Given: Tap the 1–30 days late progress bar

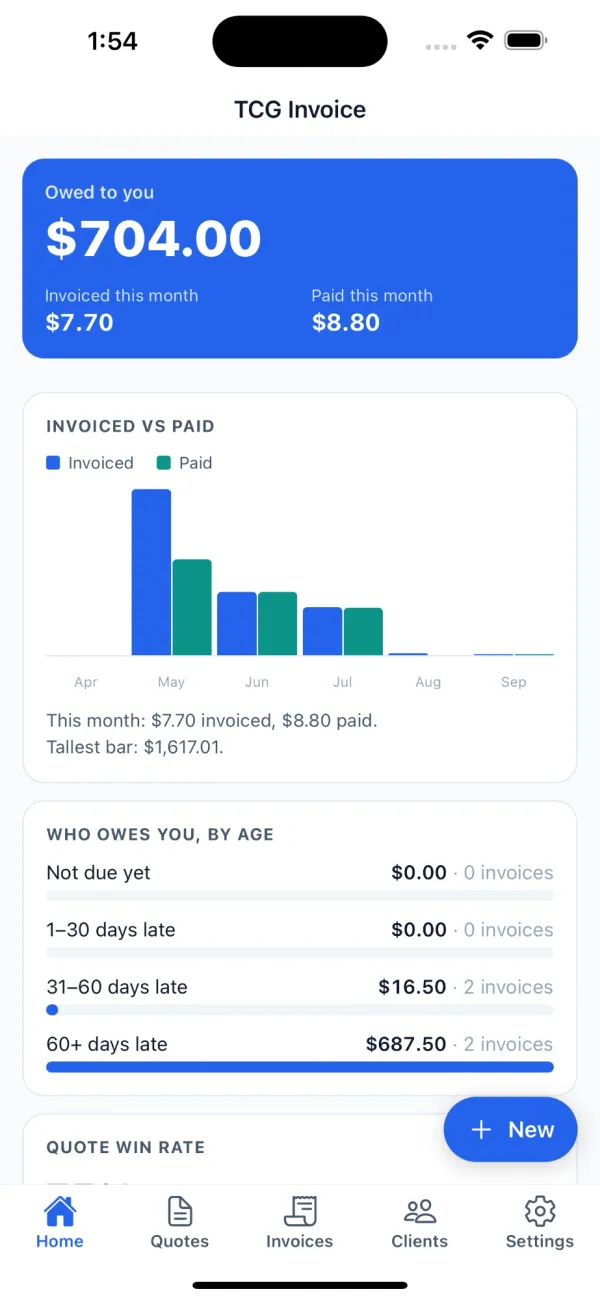Looking at the screenshot, I should point(300,953).
